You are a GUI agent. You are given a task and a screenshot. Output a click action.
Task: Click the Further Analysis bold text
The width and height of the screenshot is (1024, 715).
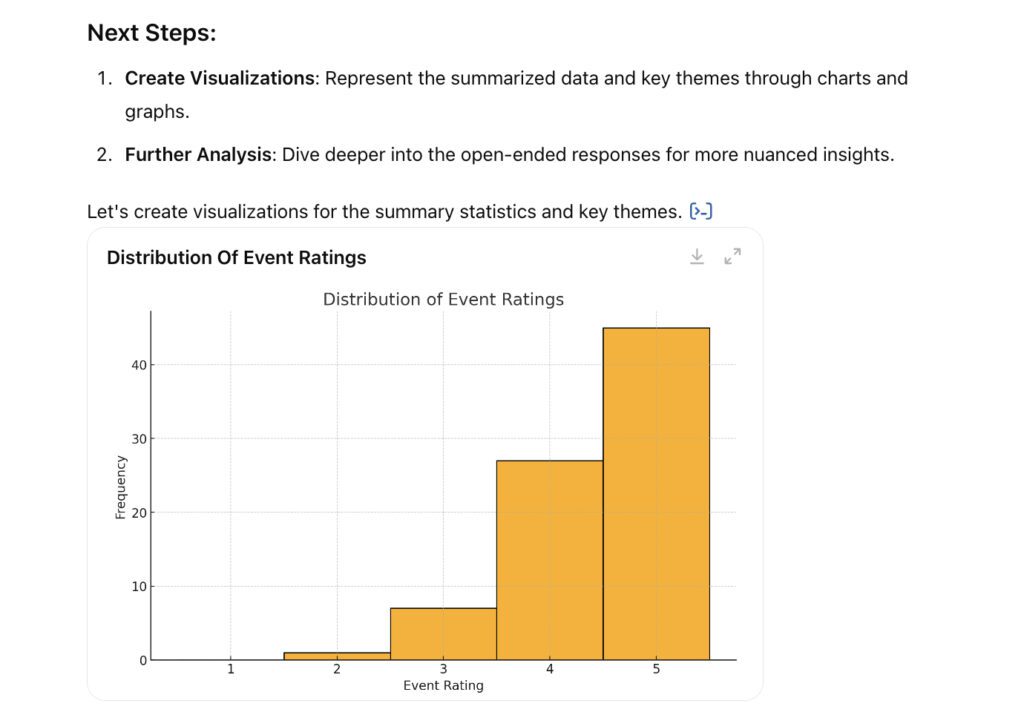pos(199,155)
